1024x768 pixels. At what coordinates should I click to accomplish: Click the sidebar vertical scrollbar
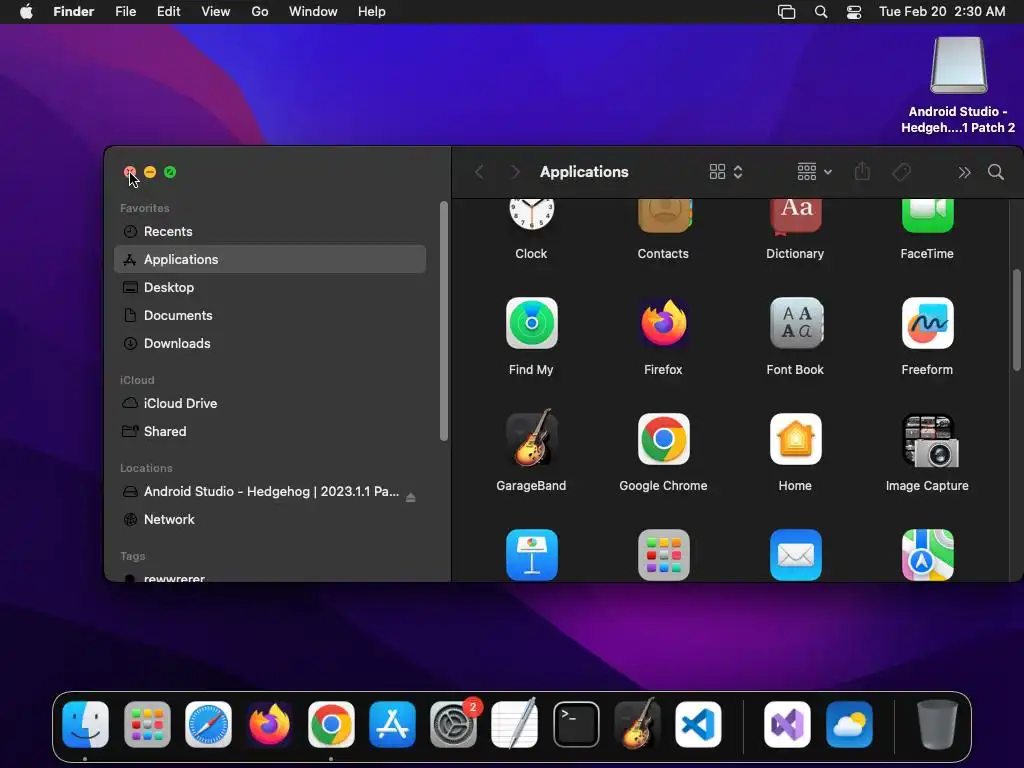click(444, 321)
